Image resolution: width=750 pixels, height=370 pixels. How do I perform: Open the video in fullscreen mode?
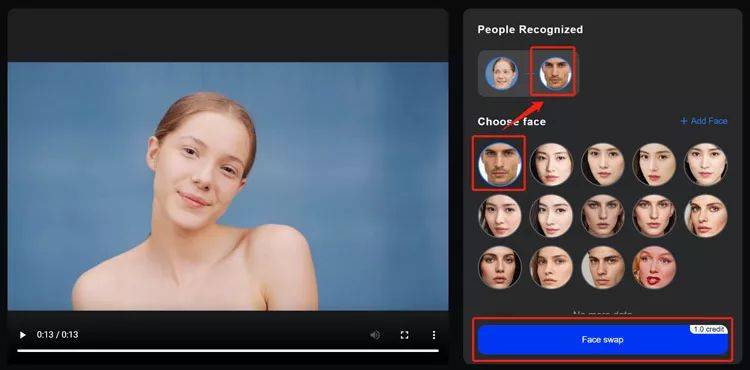[x=405, y=335]
